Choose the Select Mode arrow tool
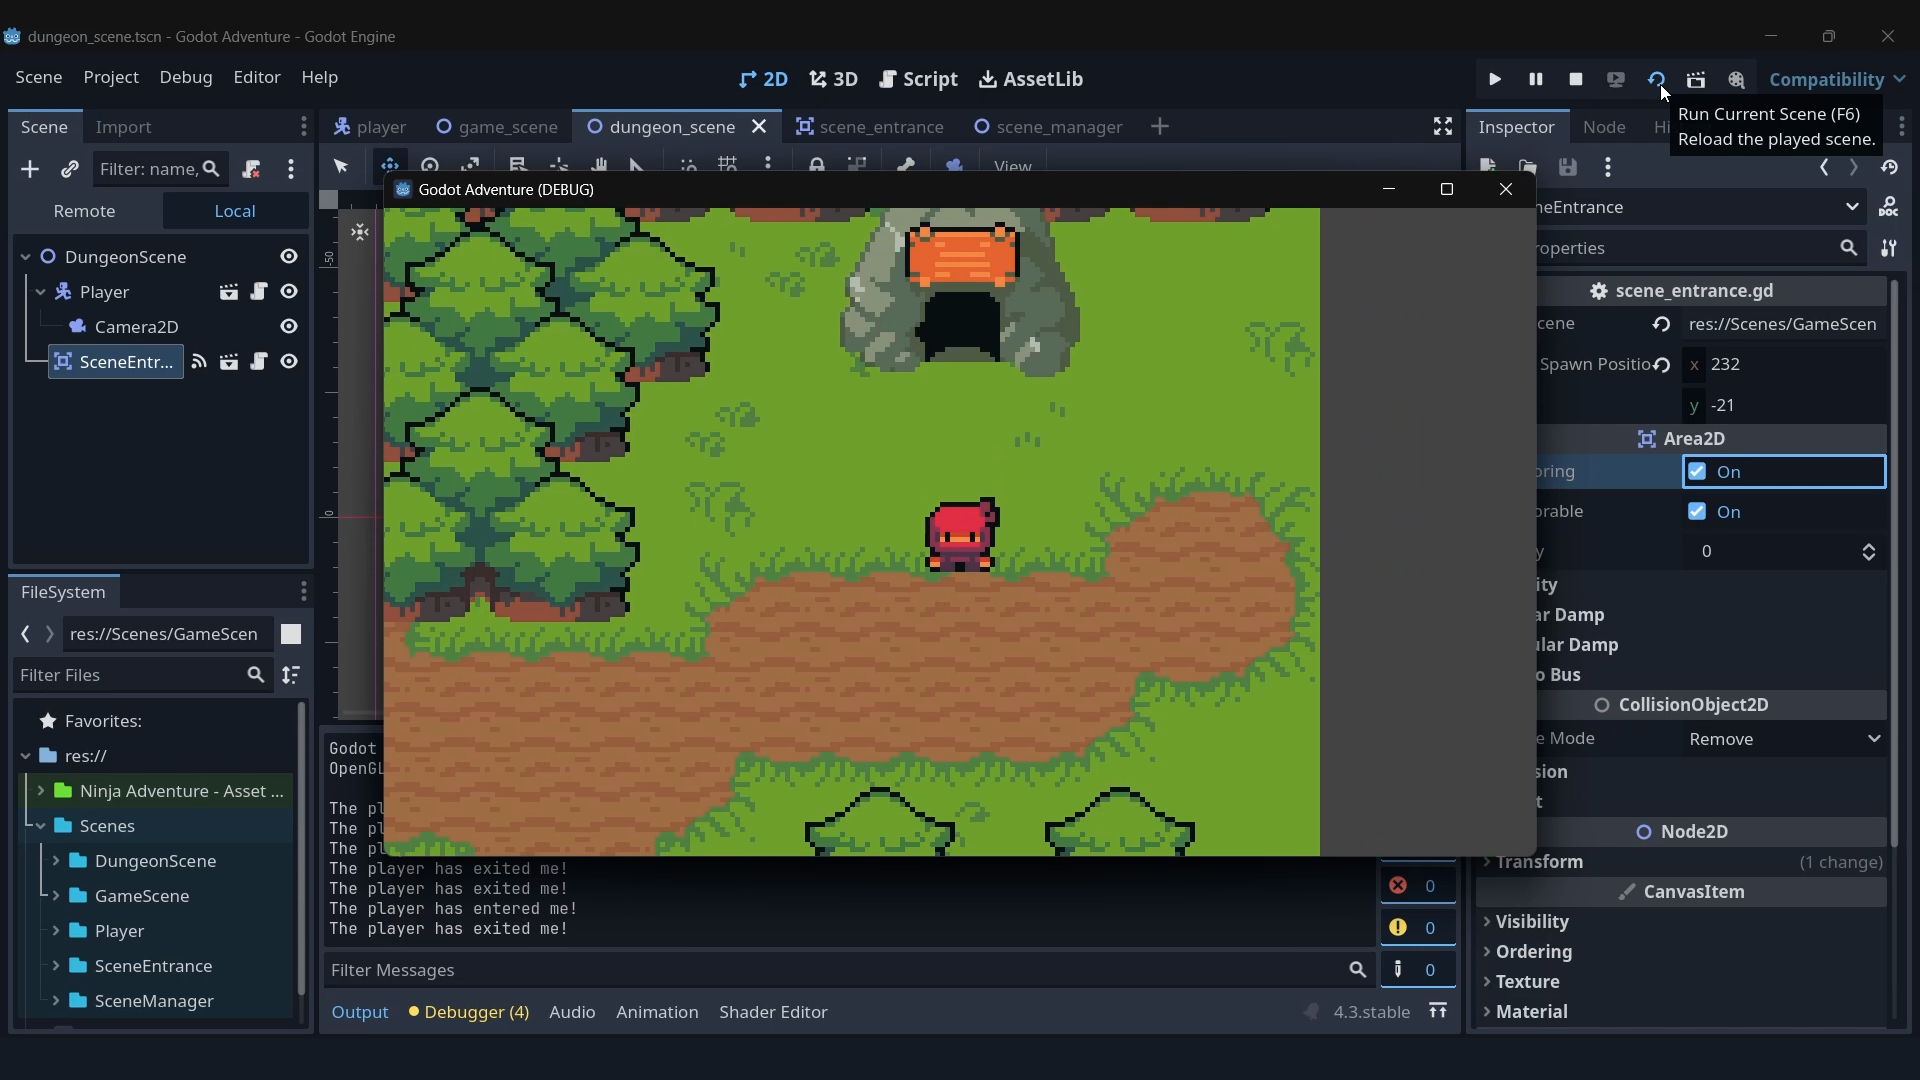Viewport: 1920px width, 1080px height. 341,166
